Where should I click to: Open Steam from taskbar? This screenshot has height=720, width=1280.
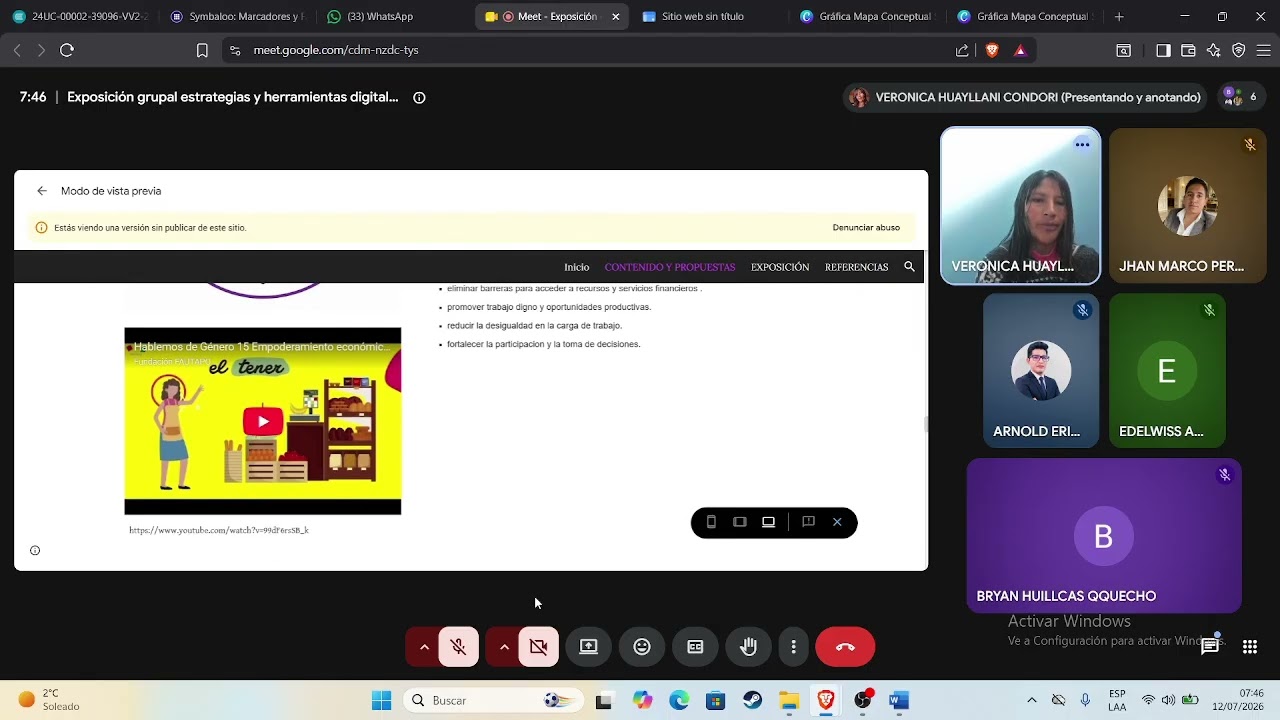pyautogui.click(x=752, y=700)
